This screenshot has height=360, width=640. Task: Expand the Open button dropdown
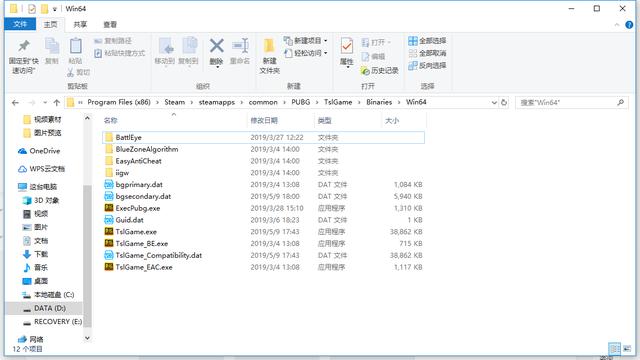coord(389,42)
